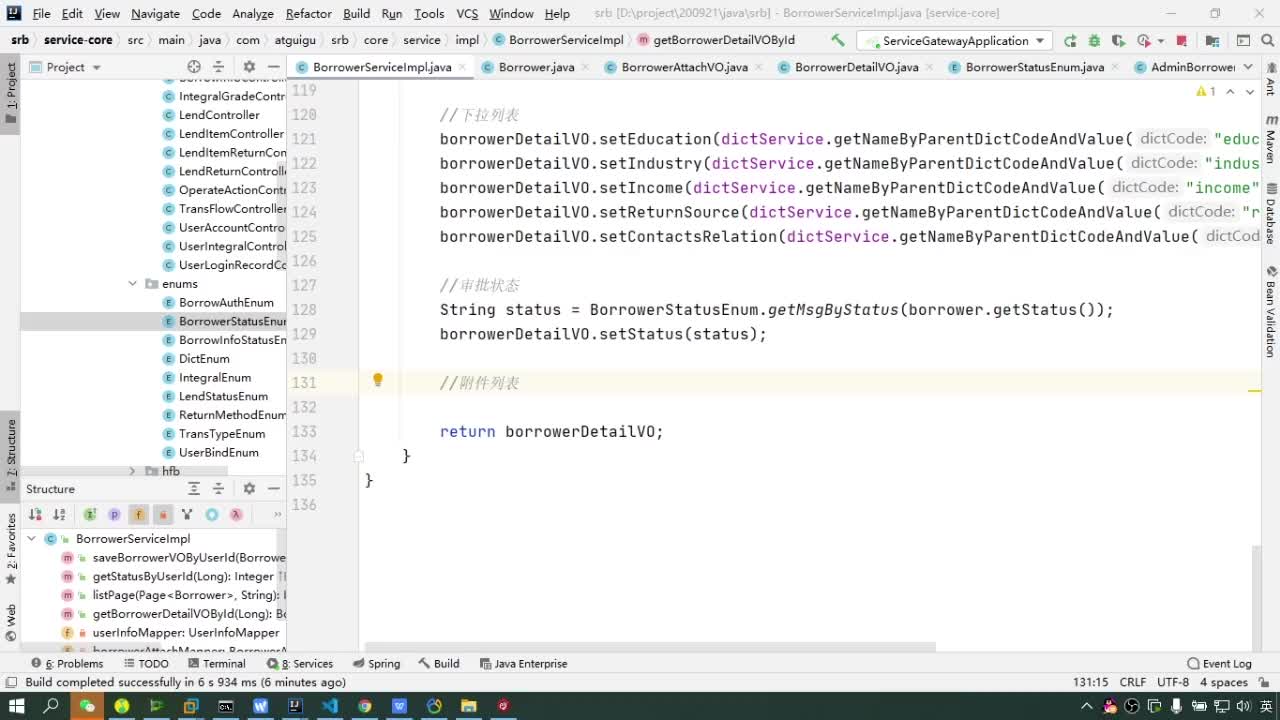Toggle Show Inherited in Structure toolbar
The width and height of the screenshot is (1280, 720).
90,515
